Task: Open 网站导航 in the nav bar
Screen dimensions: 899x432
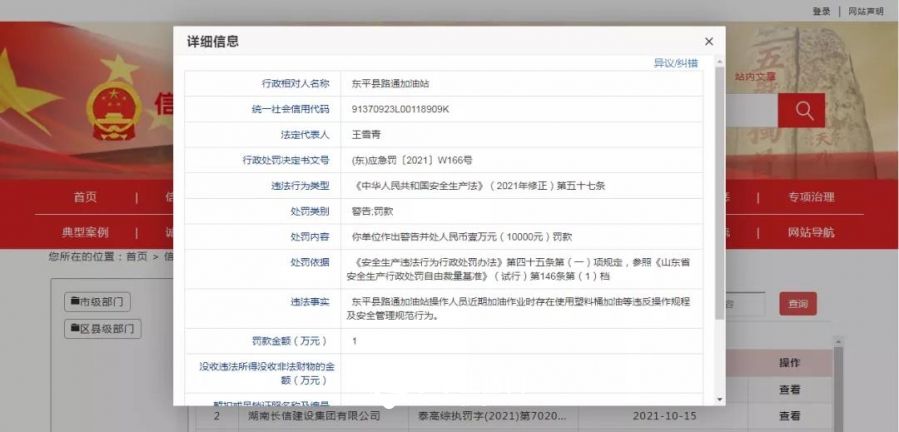Action: [x=810, y=232]
